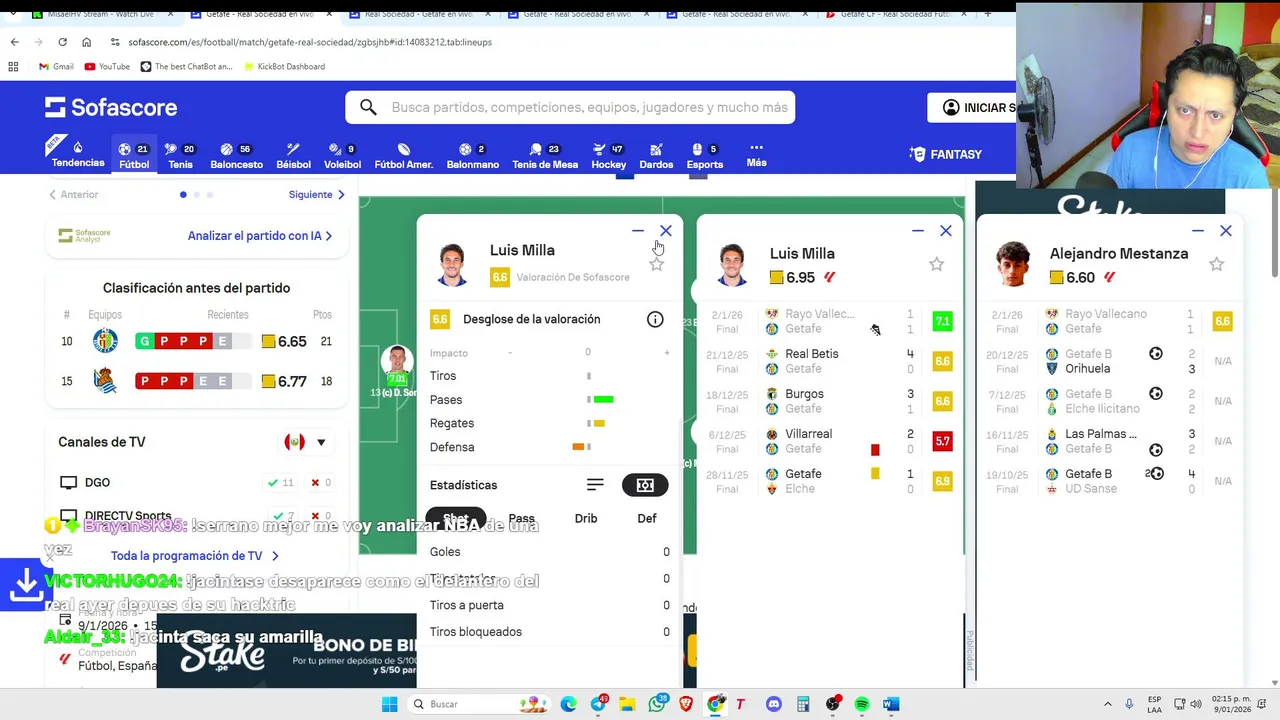Open Real Sociedad's row with 18 points
Screen dimensions: 1280x720
197,381
